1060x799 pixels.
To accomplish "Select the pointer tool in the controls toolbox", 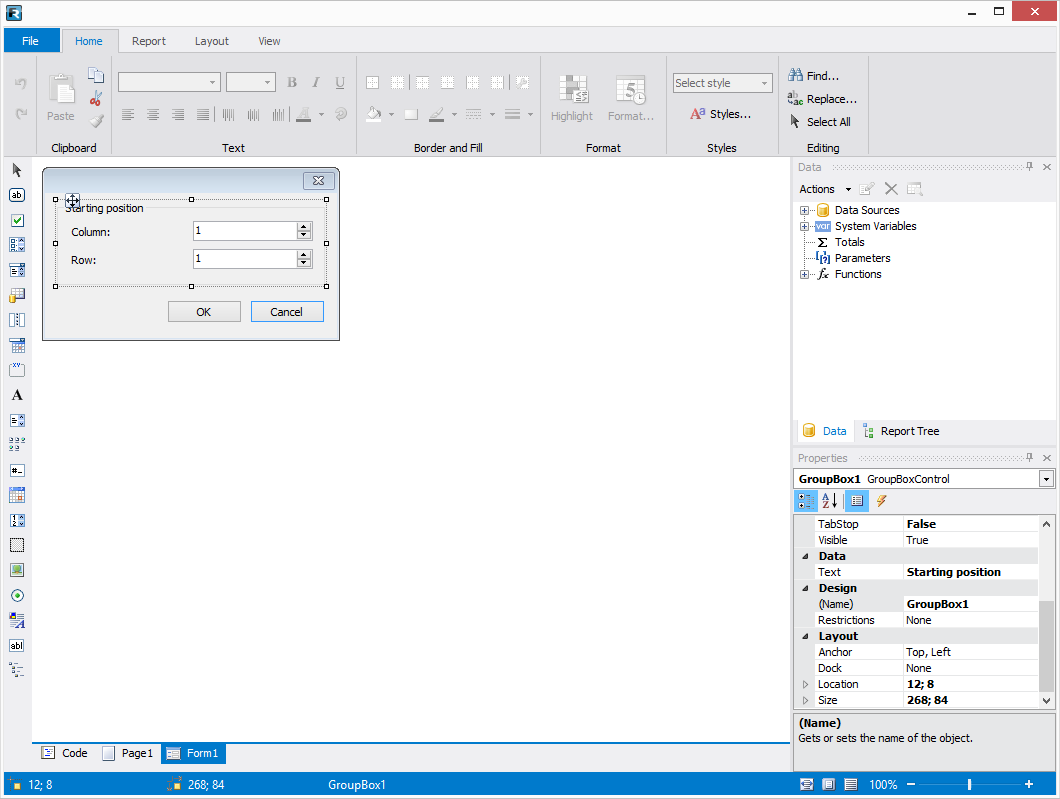I will point(16,170).
